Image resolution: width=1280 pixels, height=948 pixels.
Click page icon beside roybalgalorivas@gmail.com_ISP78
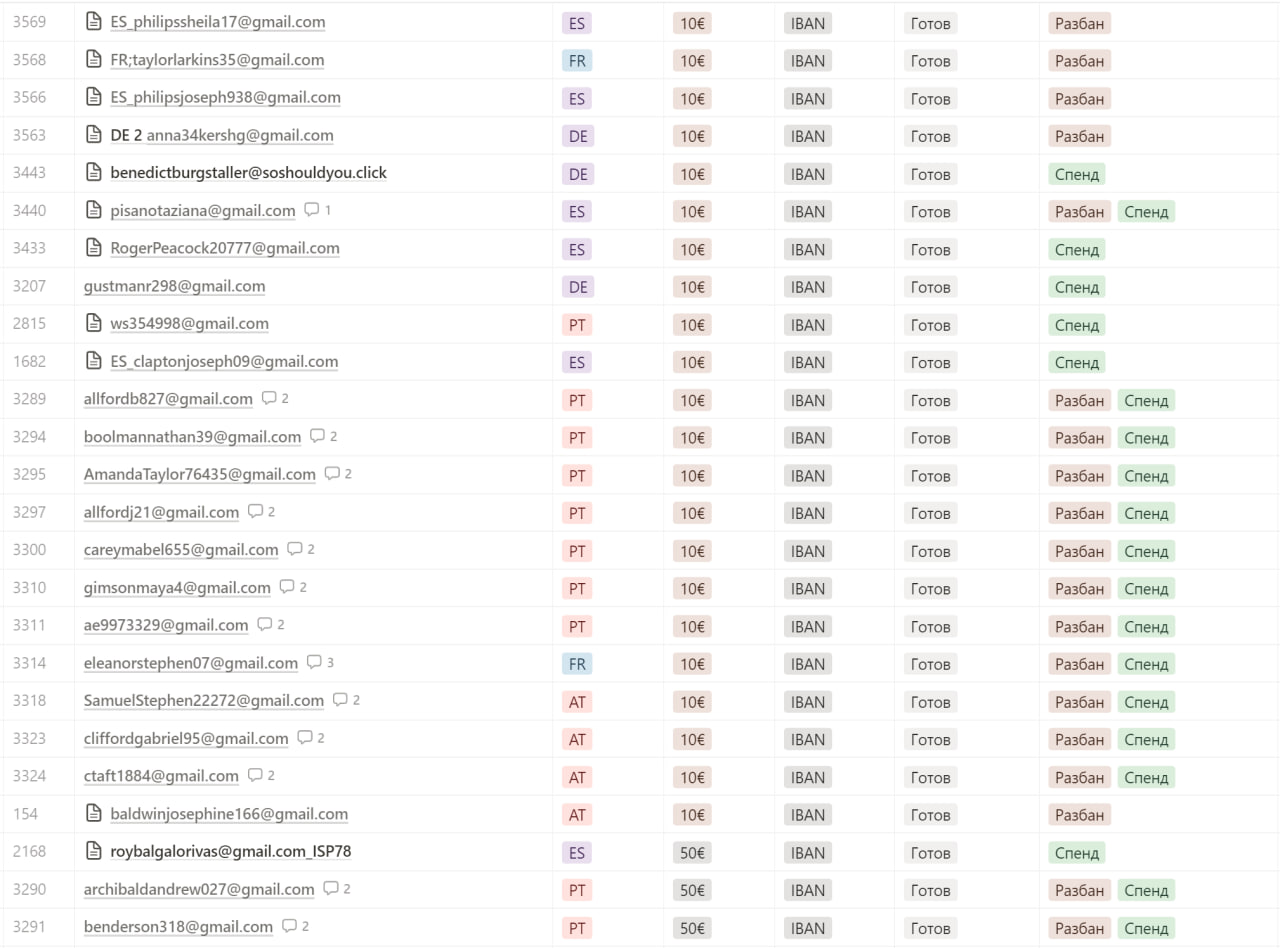pyautogui.click(x=94, y=852)
